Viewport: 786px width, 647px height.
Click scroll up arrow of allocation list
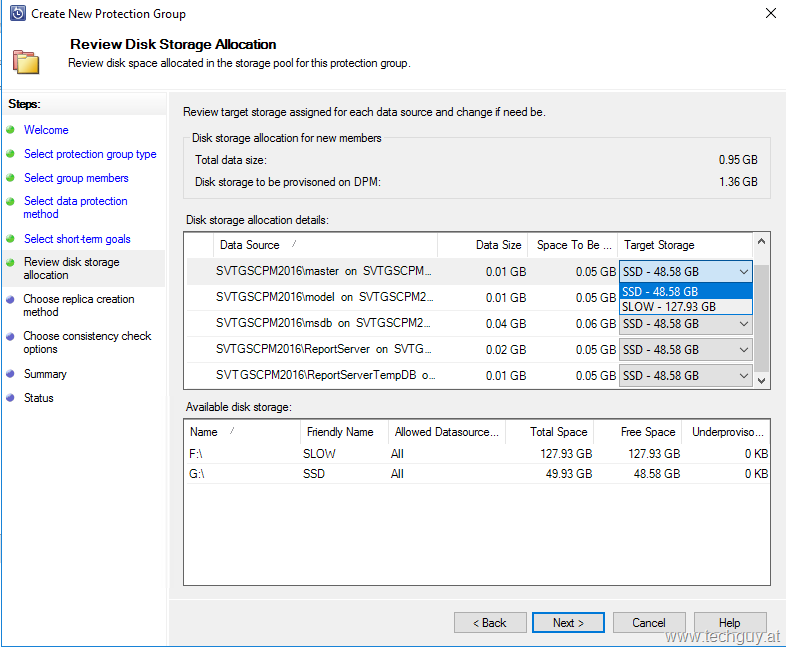coord(761,242)
